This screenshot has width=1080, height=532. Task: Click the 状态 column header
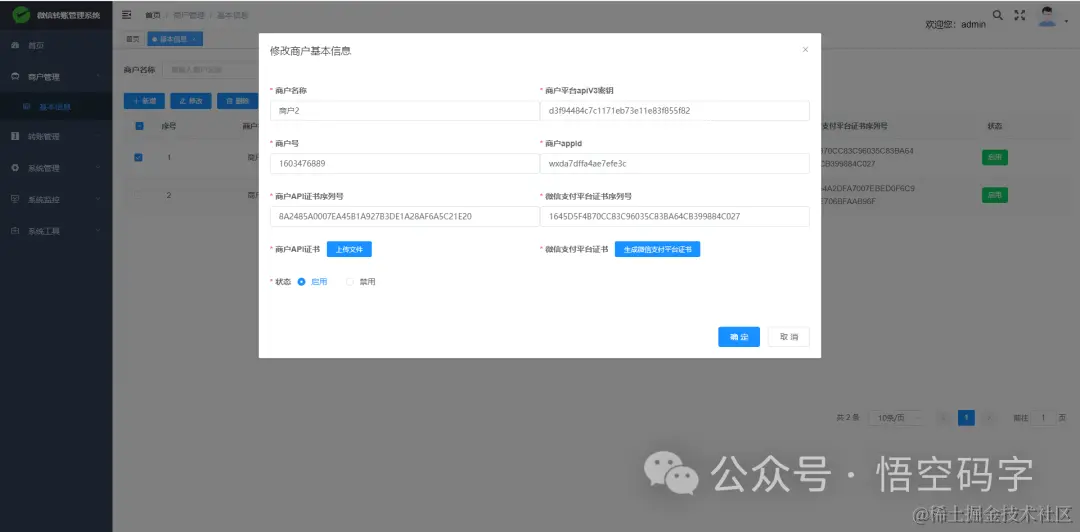(x=995, y=126)
